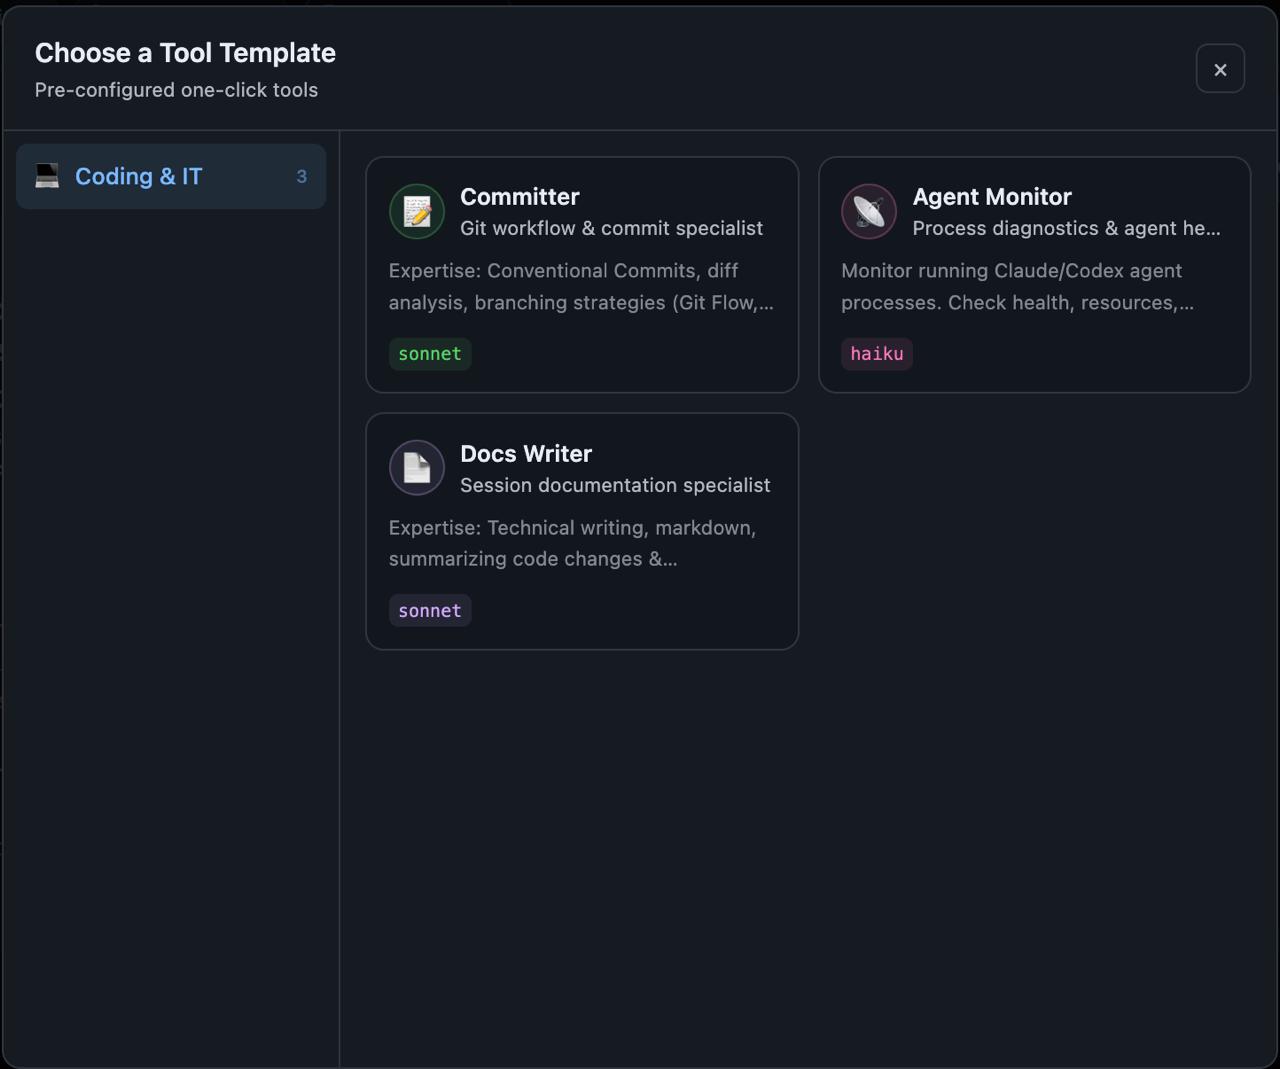Click the Agent Monitor satellite dish icon
The image size is (1280, 1069).
click(x=869, y=211)
